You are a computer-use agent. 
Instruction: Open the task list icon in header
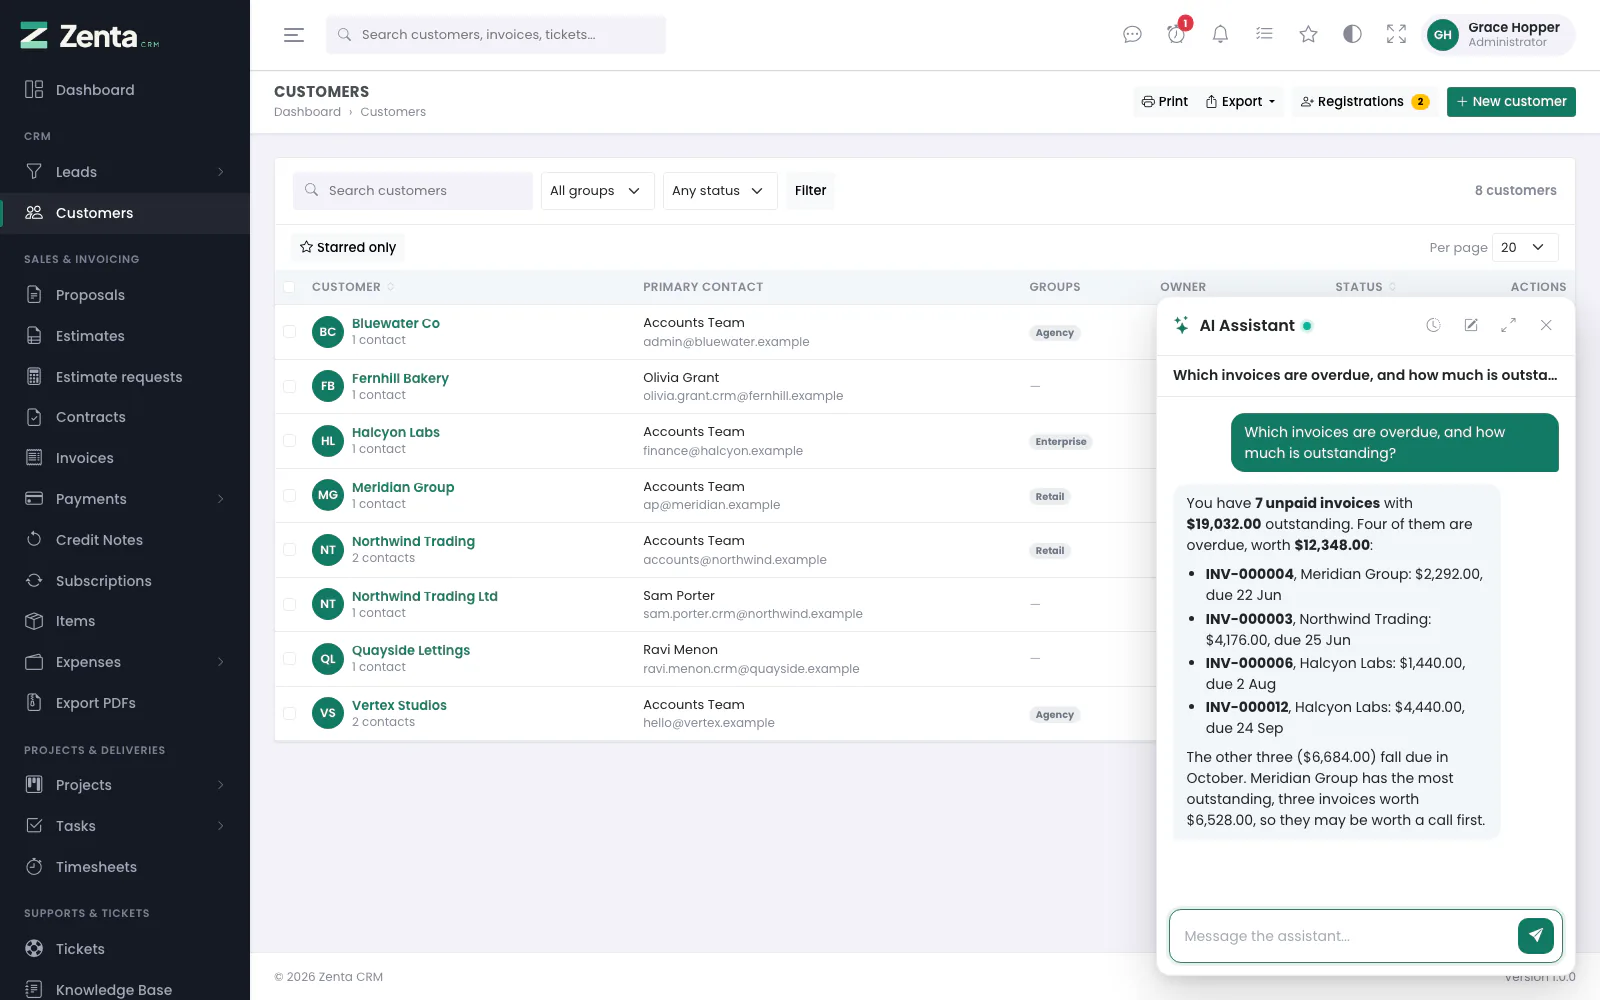pos(1264,35)
